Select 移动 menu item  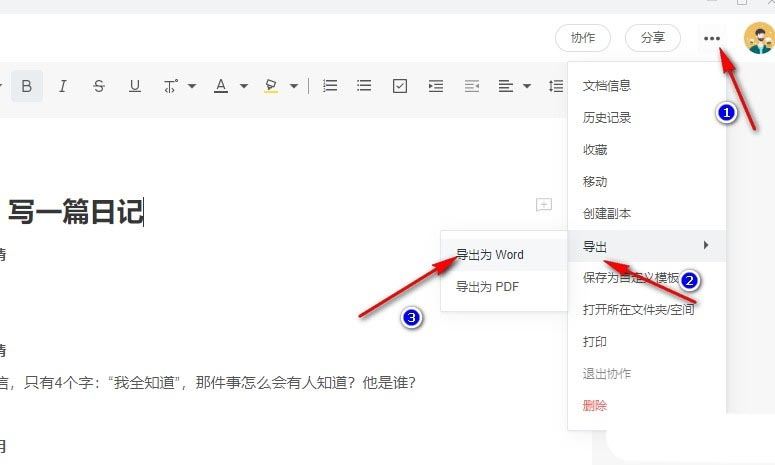(647, 182)
